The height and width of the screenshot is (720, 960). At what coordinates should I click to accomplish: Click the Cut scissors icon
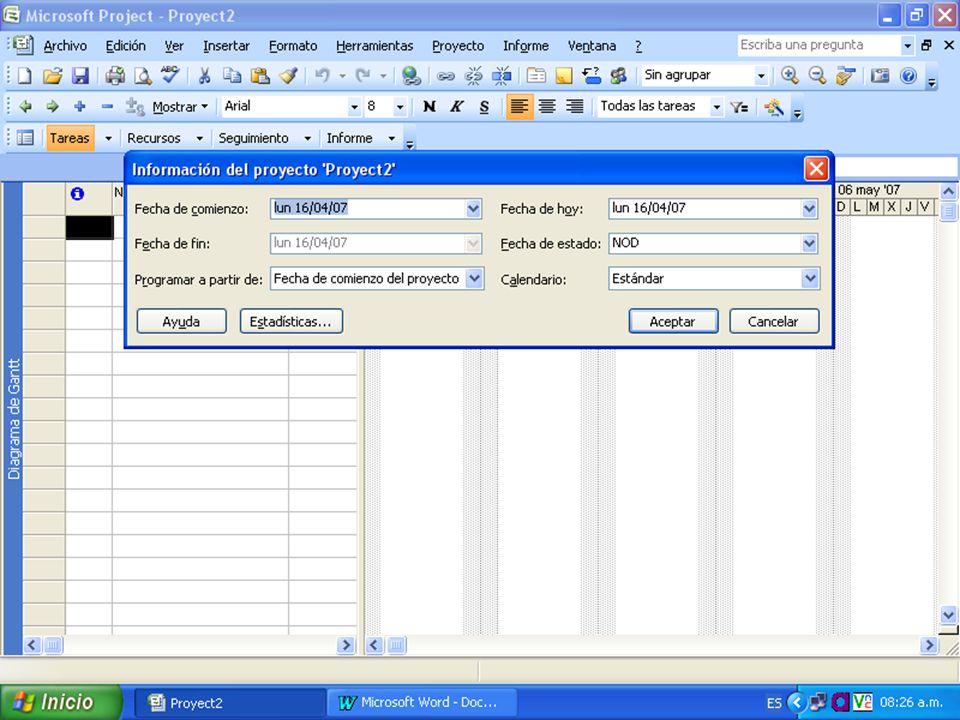204,75
